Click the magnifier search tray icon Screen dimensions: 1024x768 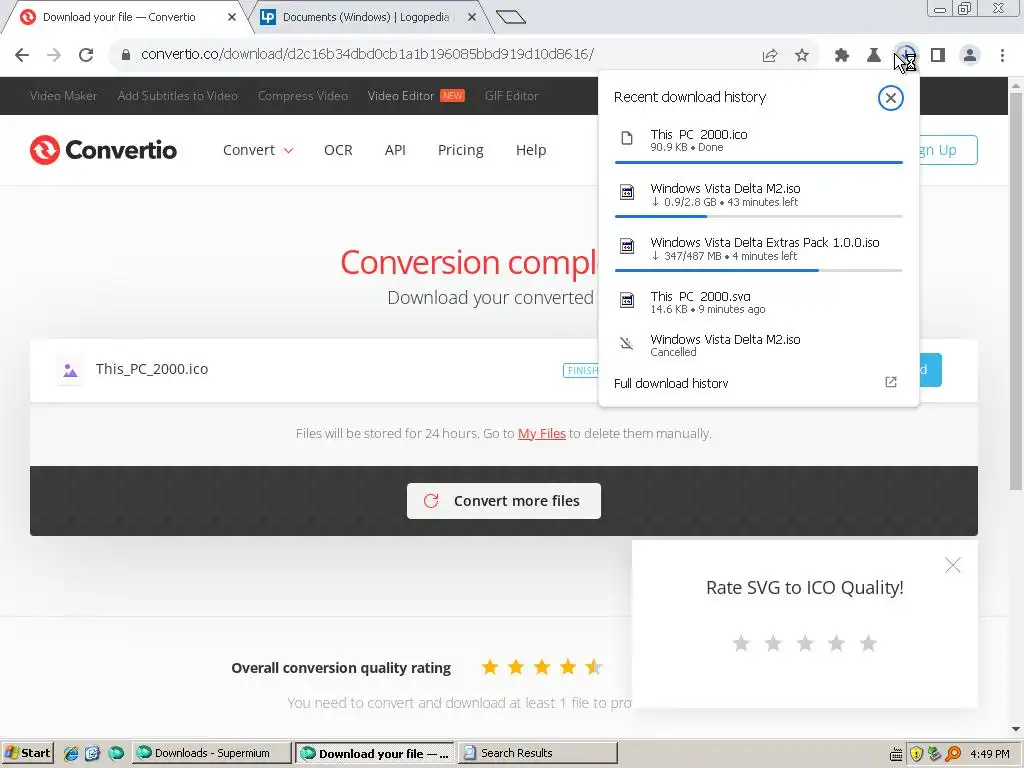(953, 754)
